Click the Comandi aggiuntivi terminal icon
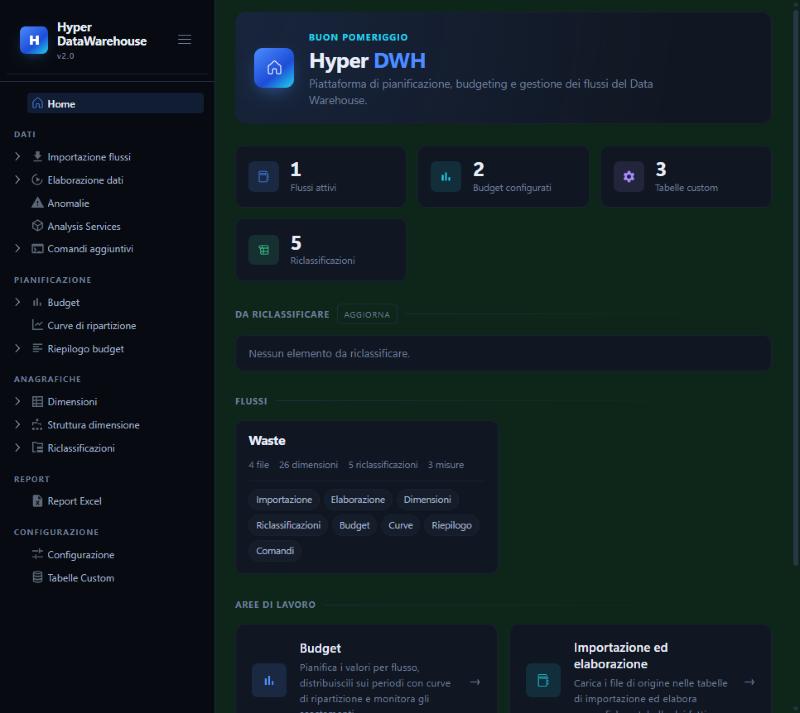This screenshot has width=800, height=713. tap(37, 249)
